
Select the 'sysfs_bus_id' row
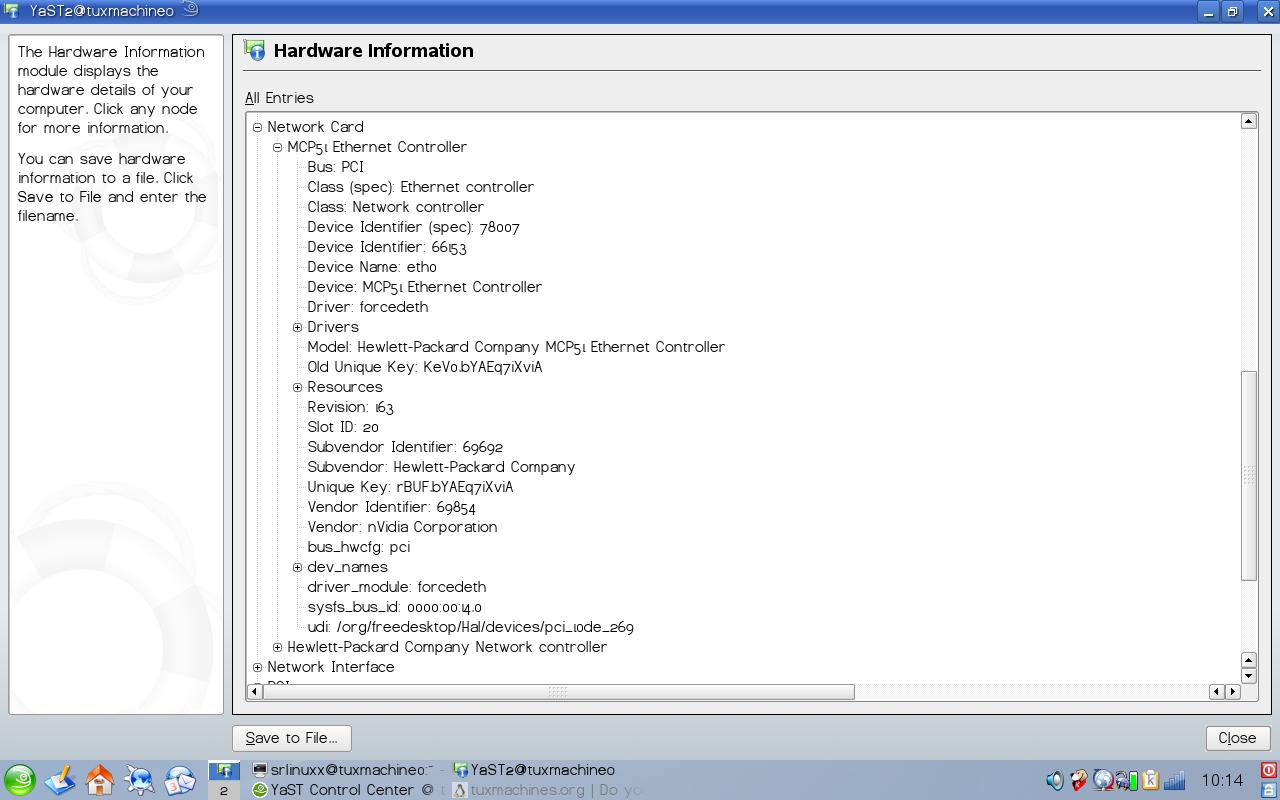click(394, 607)
